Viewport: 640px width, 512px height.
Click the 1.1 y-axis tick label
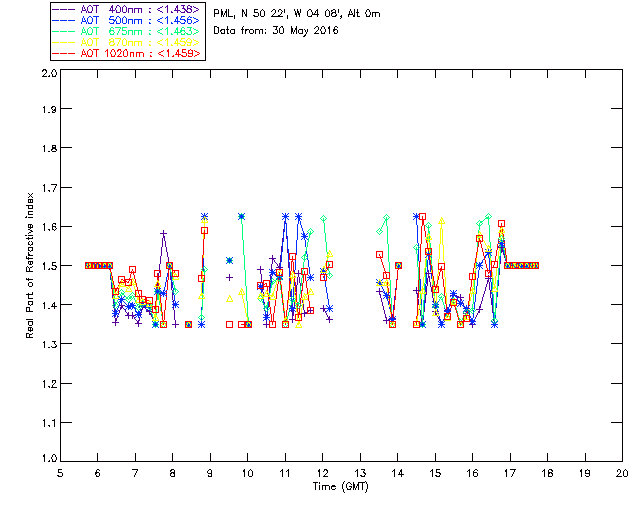[49, 423]
